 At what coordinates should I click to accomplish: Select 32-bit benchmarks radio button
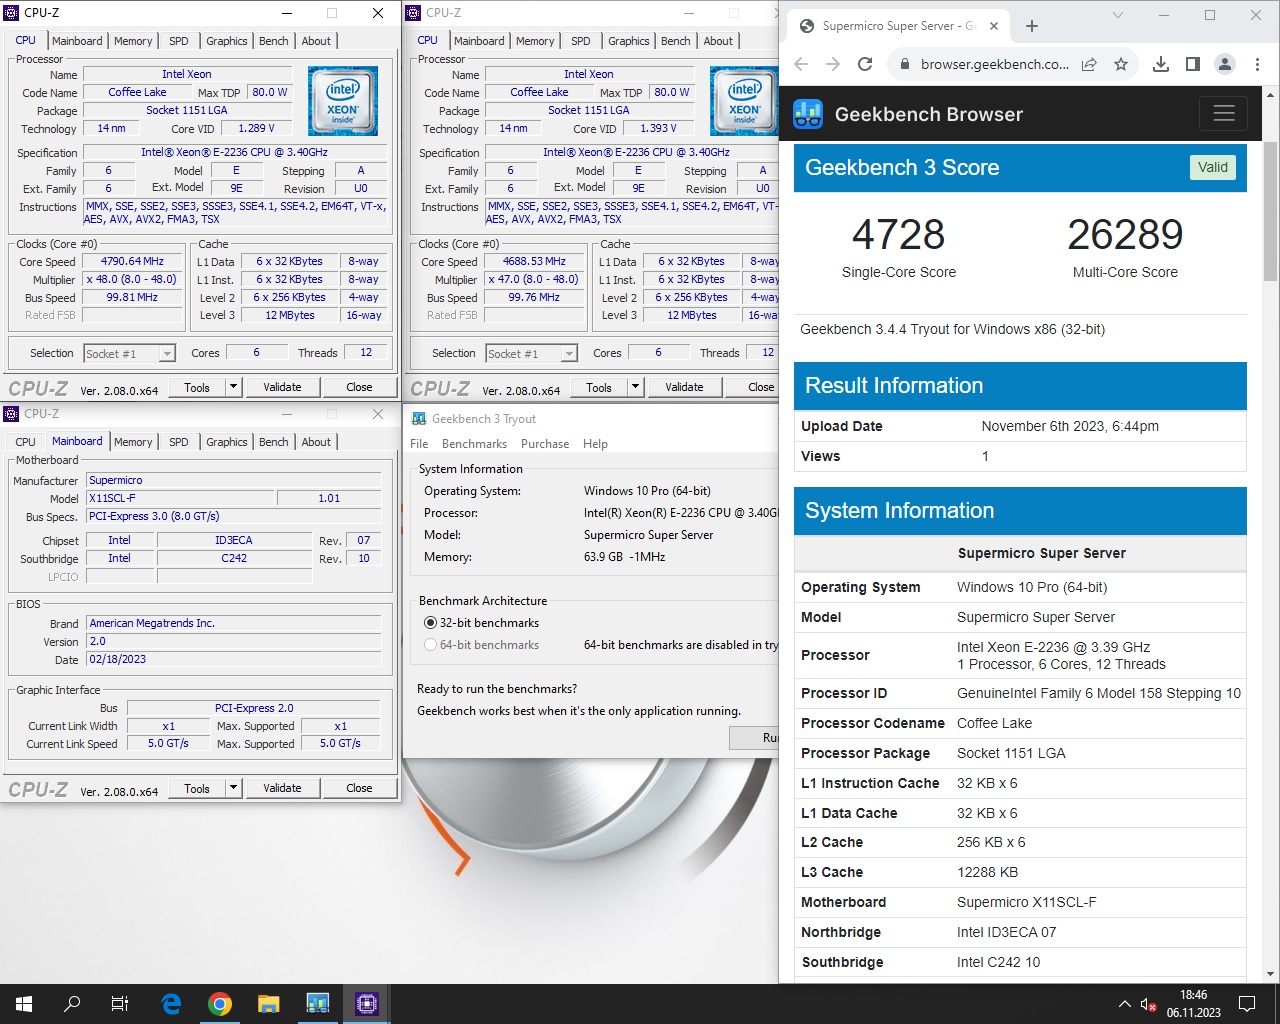point(430,623)
